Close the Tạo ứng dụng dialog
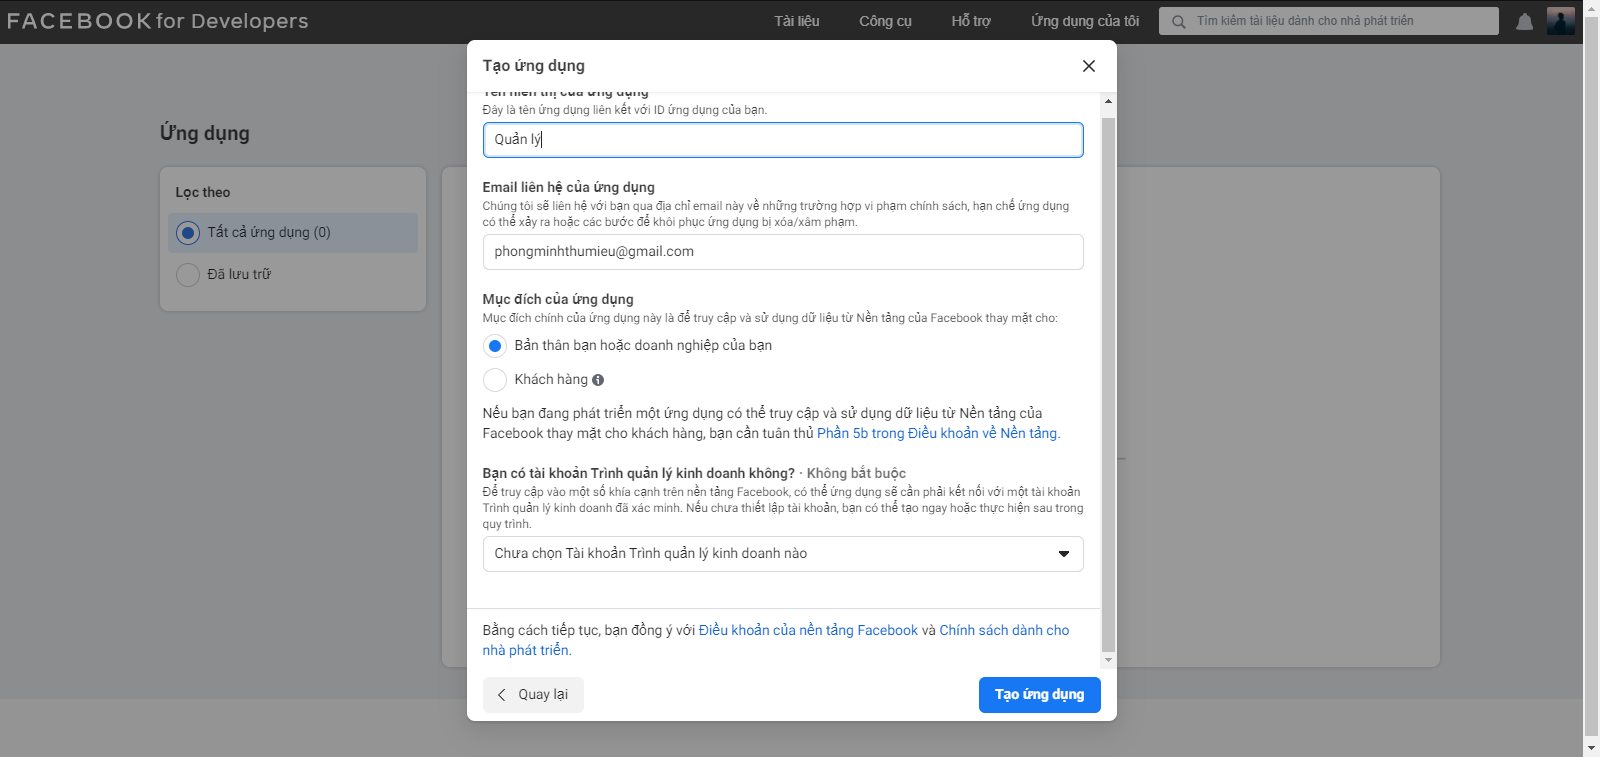Image resolution: width=1600 pixels, height=757 pixels. click(x=1089, y=66)
